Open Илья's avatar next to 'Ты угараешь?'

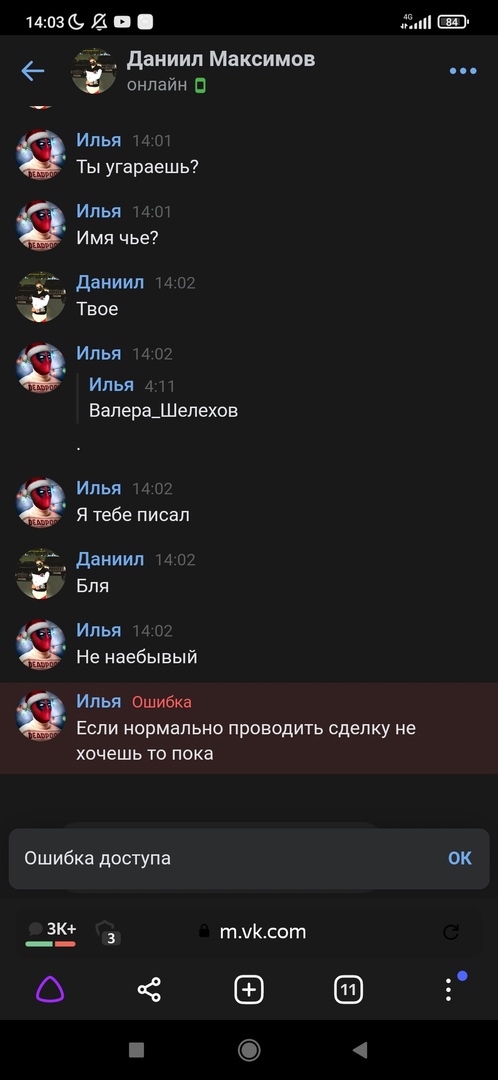[x=41, y=154]
